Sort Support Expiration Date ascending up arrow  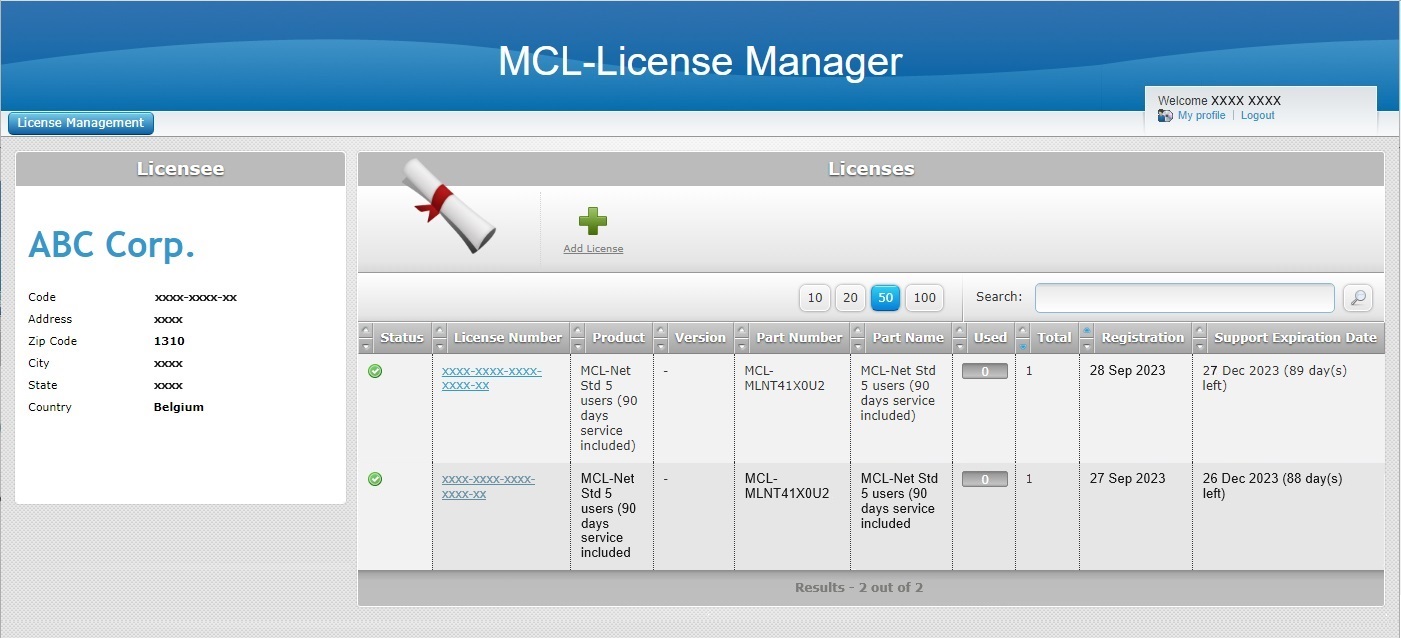[1200, 330]
